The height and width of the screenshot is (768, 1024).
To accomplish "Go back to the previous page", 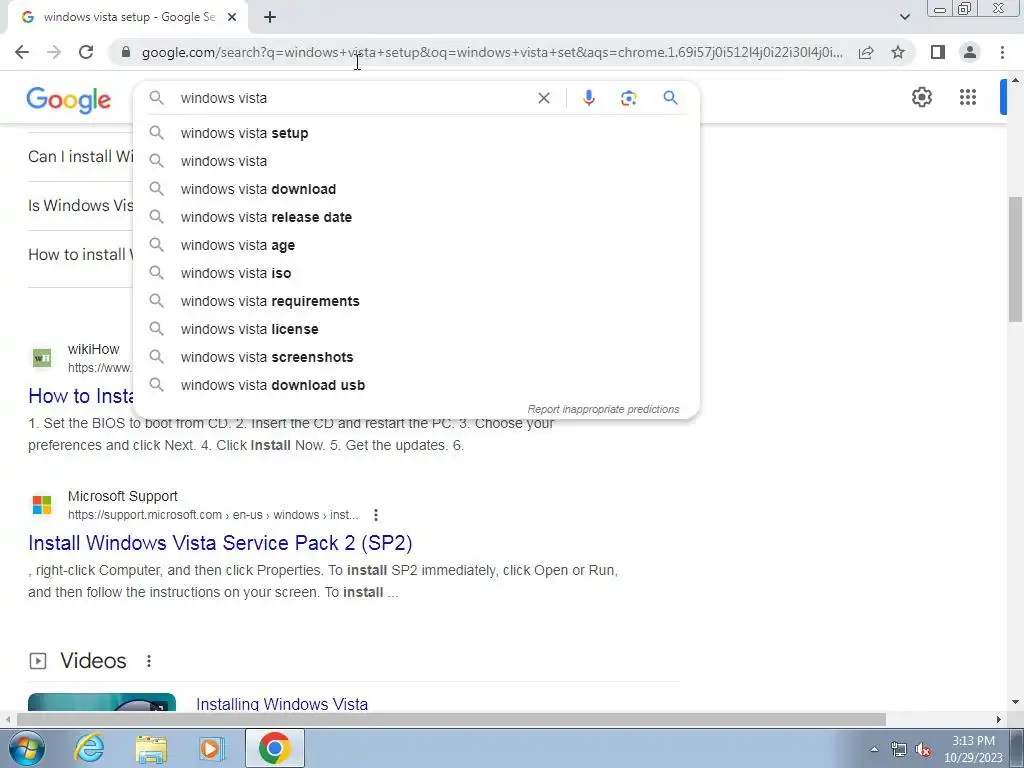I will [22, 52].
